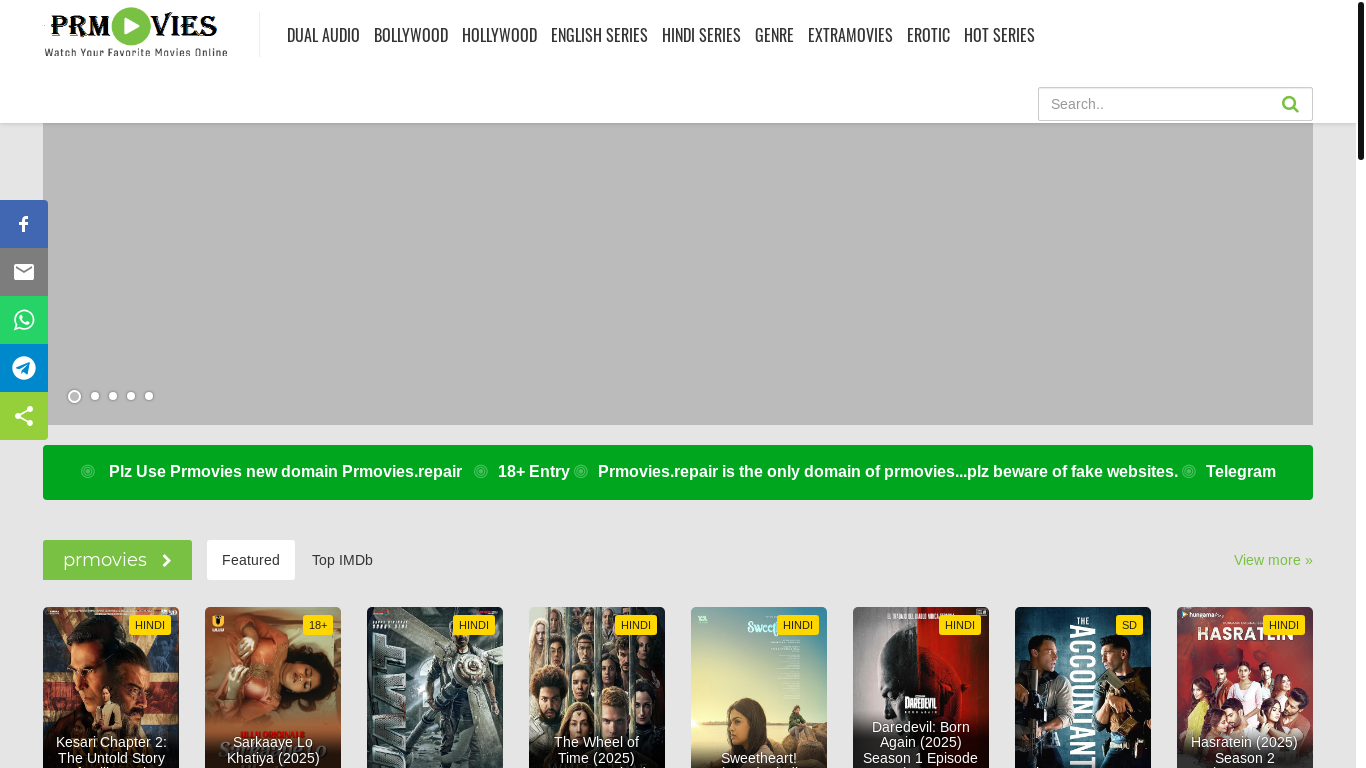The width and height of the screenshot is (1366, 768).
Task: Open Daredevil: Born Again poster
Action: click(921, 687)
